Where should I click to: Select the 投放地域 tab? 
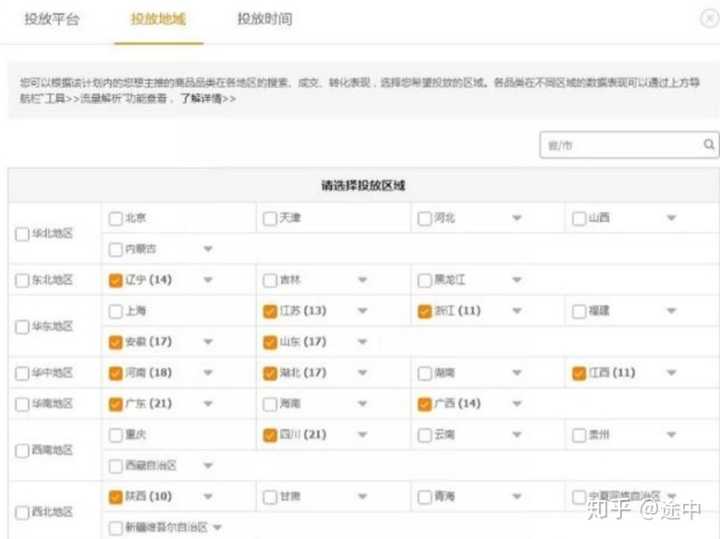158,20
